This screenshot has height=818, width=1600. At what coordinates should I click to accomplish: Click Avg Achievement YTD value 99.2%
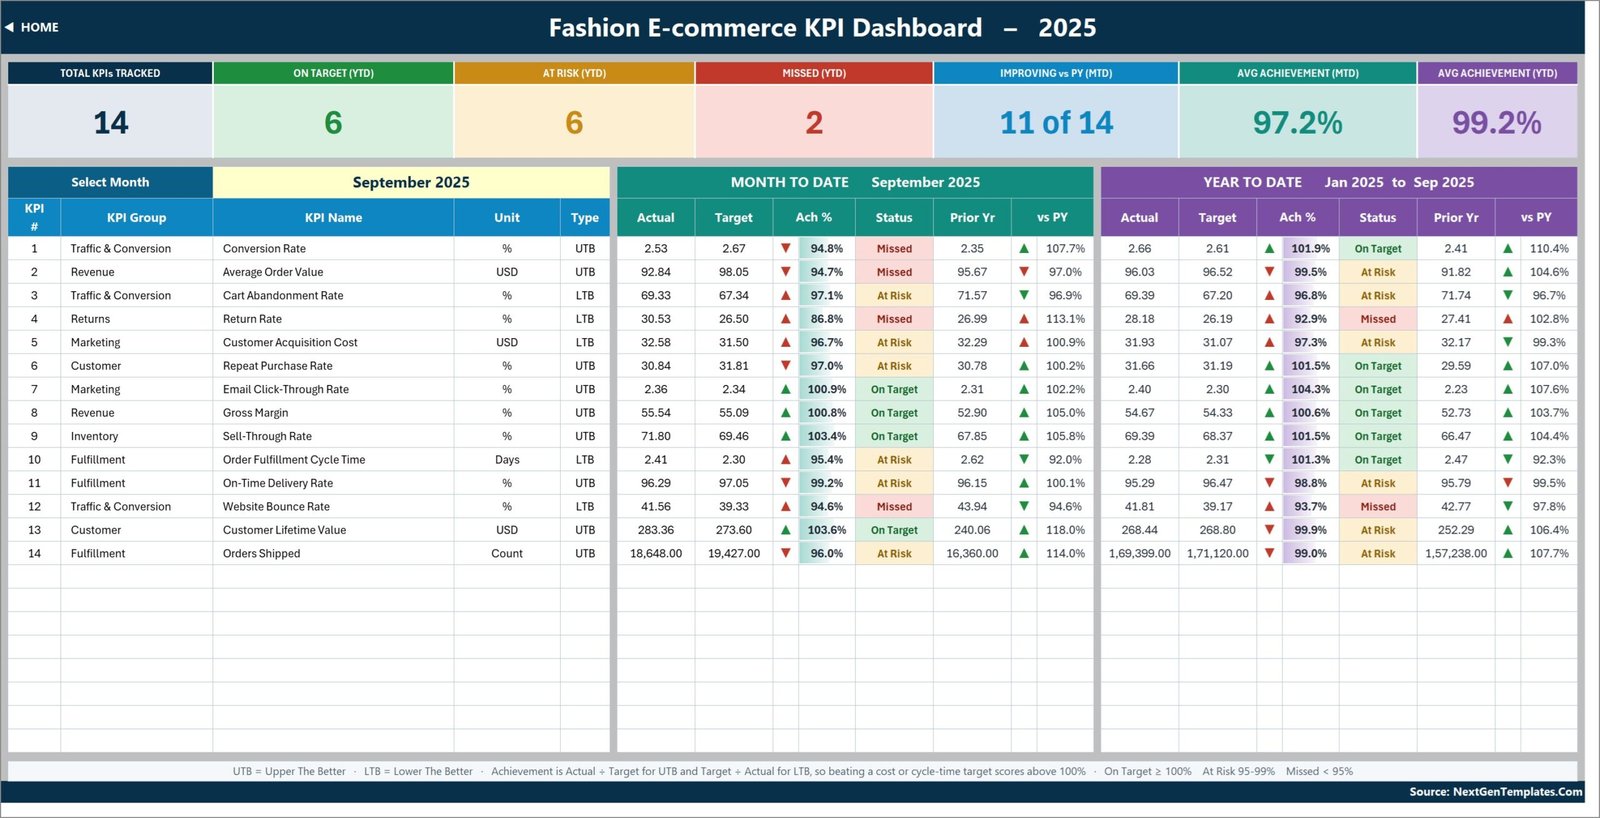coord(1497,123)
